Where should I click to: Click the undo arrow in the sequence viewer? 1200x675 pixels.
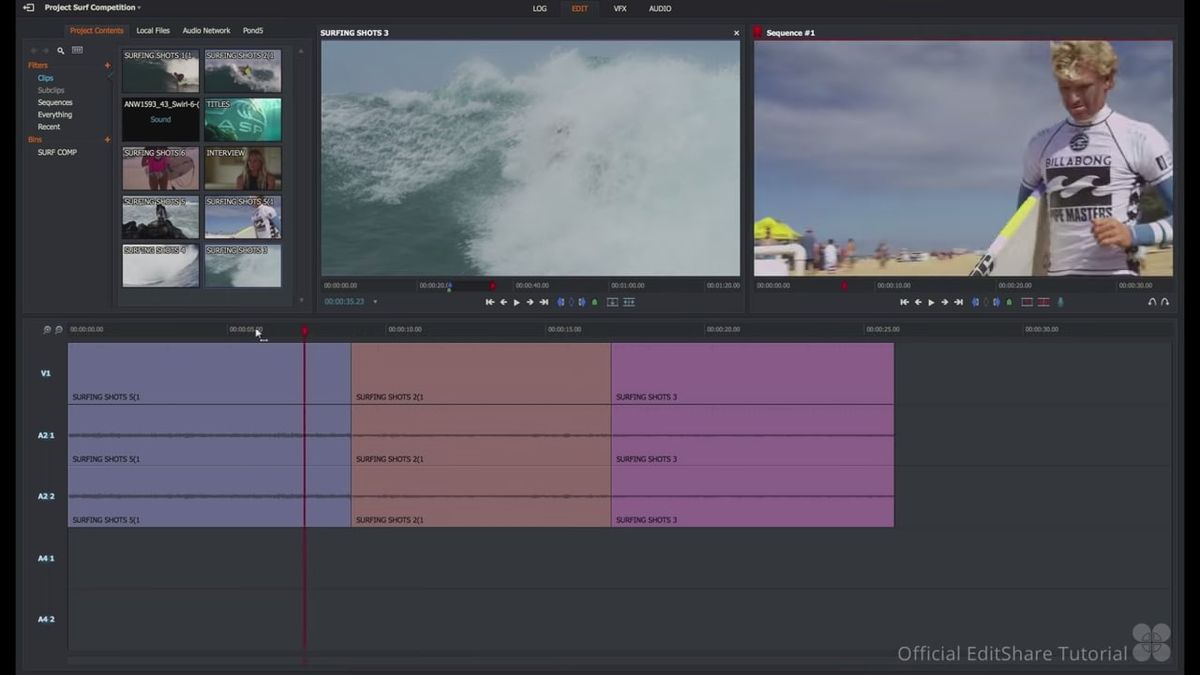click(x=1151, y=302)
